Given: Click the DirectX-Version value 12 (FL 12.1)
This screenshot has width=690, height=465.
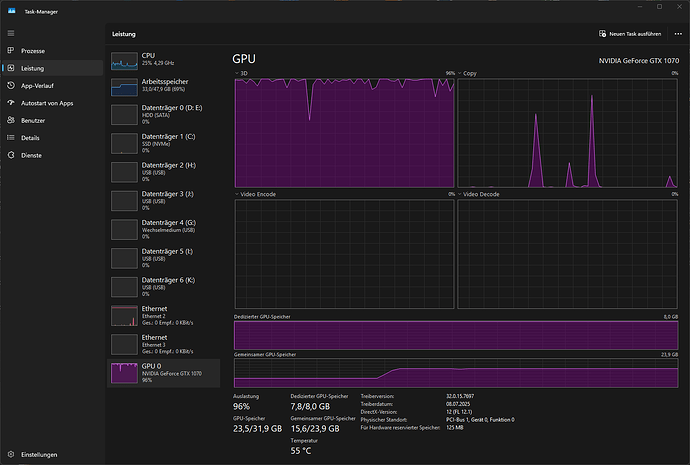Looking at the screenshot, I should [x=459, y=412].
